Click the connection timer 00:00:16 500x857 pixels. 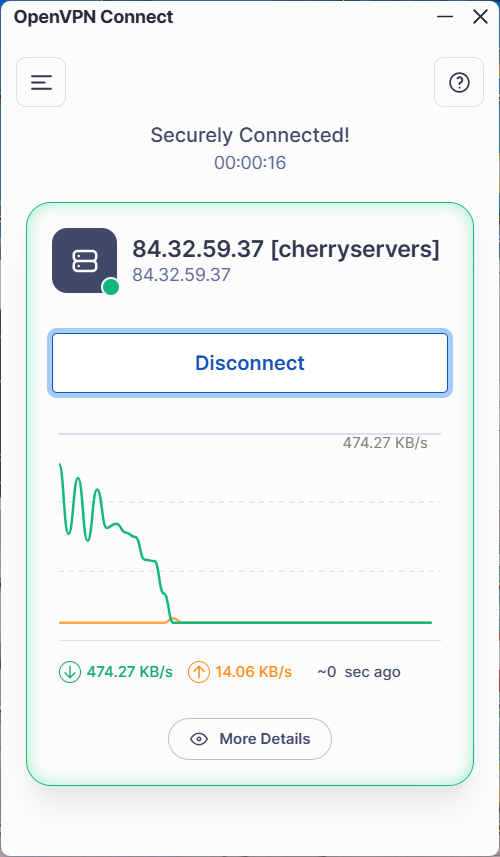pos(250,163)
